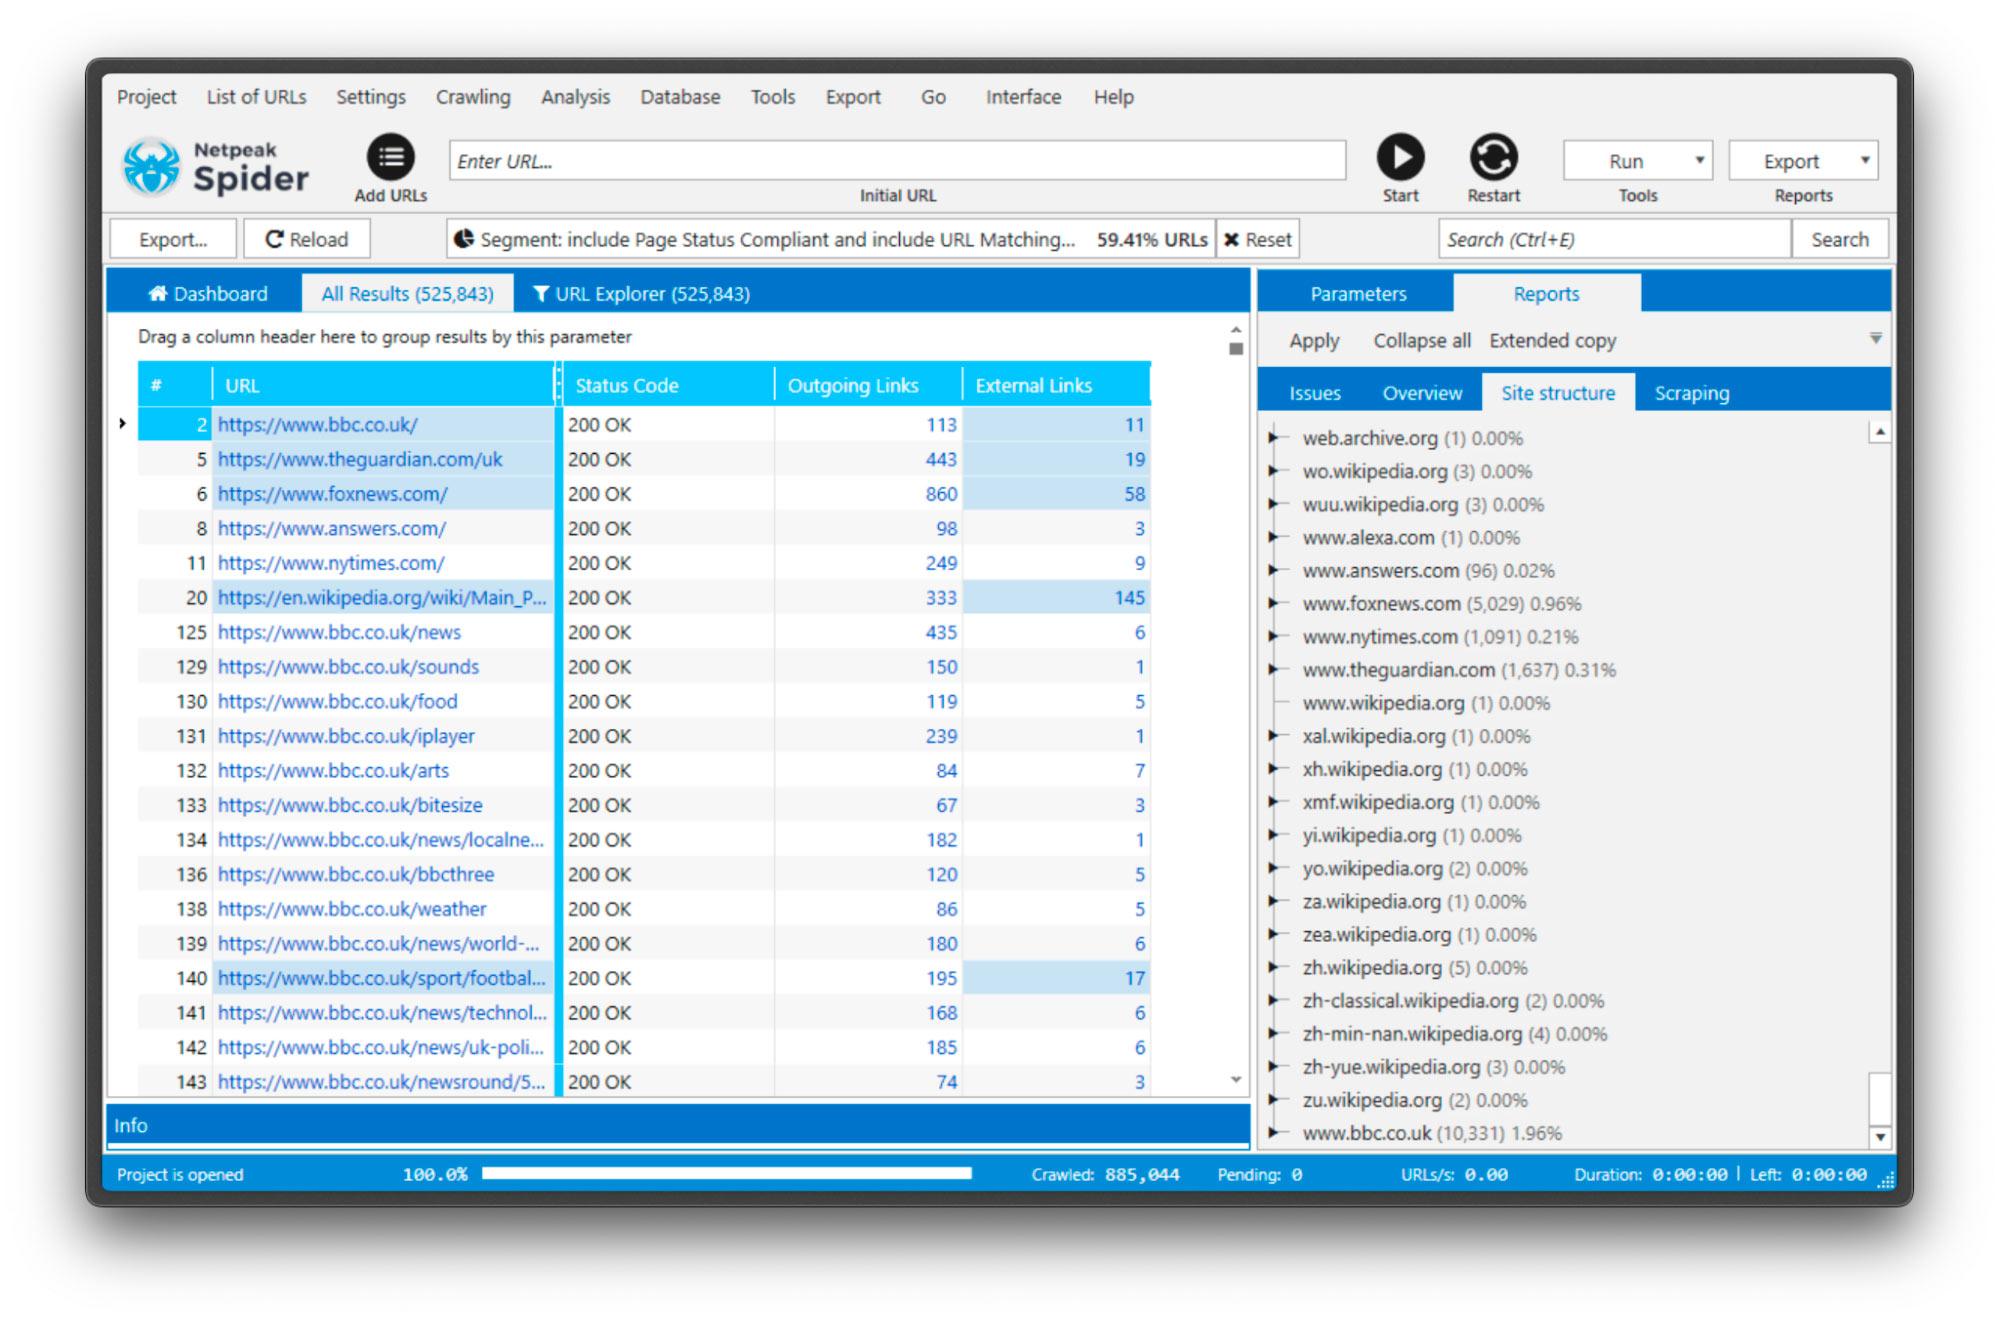
Task: Click the 145 external links cell
Action: [x=1056, y=597]
